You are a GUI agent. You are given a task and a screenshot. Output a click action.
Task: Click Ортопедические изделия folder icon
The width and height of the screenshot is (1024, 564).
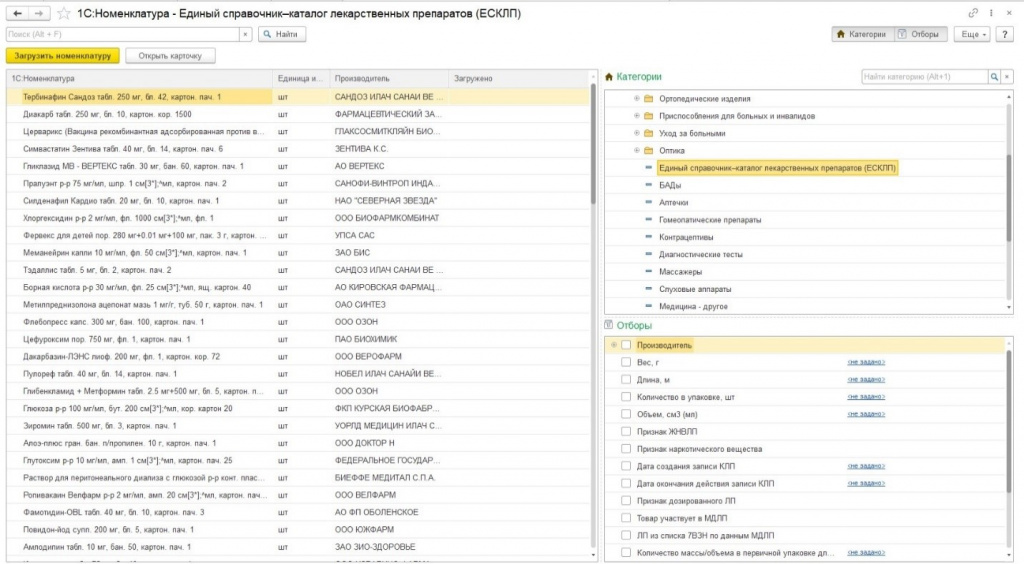[x=648, y=99]
